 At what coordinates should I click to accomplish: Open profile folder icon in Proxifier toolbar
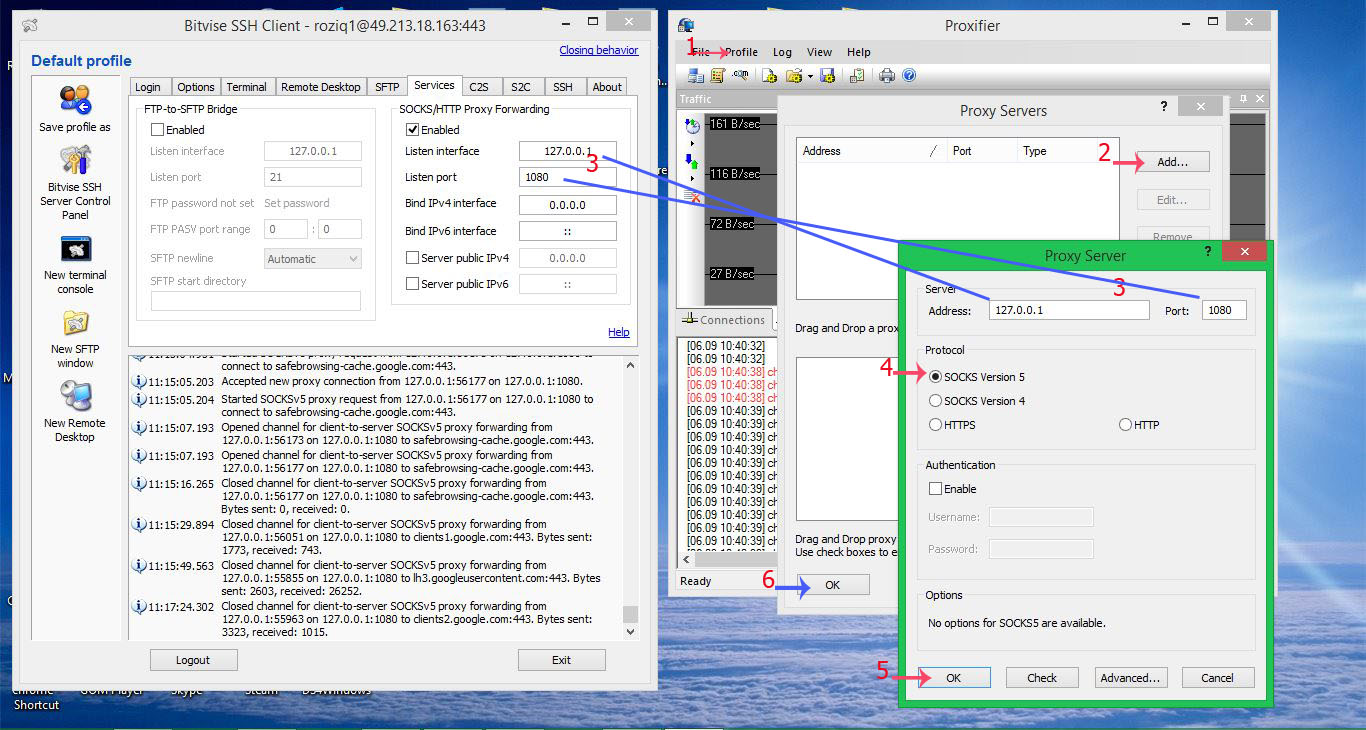794,75
